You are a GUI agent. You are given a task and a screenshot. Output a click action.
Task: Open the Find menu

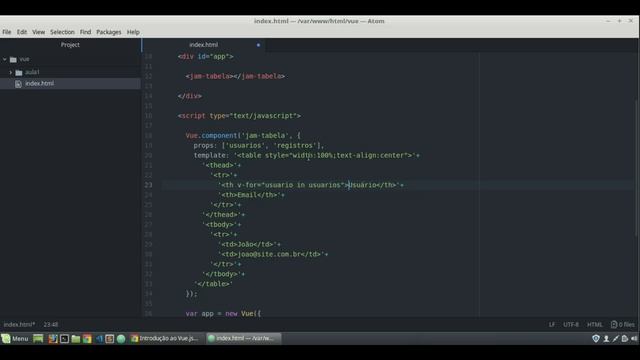(85, 32)
